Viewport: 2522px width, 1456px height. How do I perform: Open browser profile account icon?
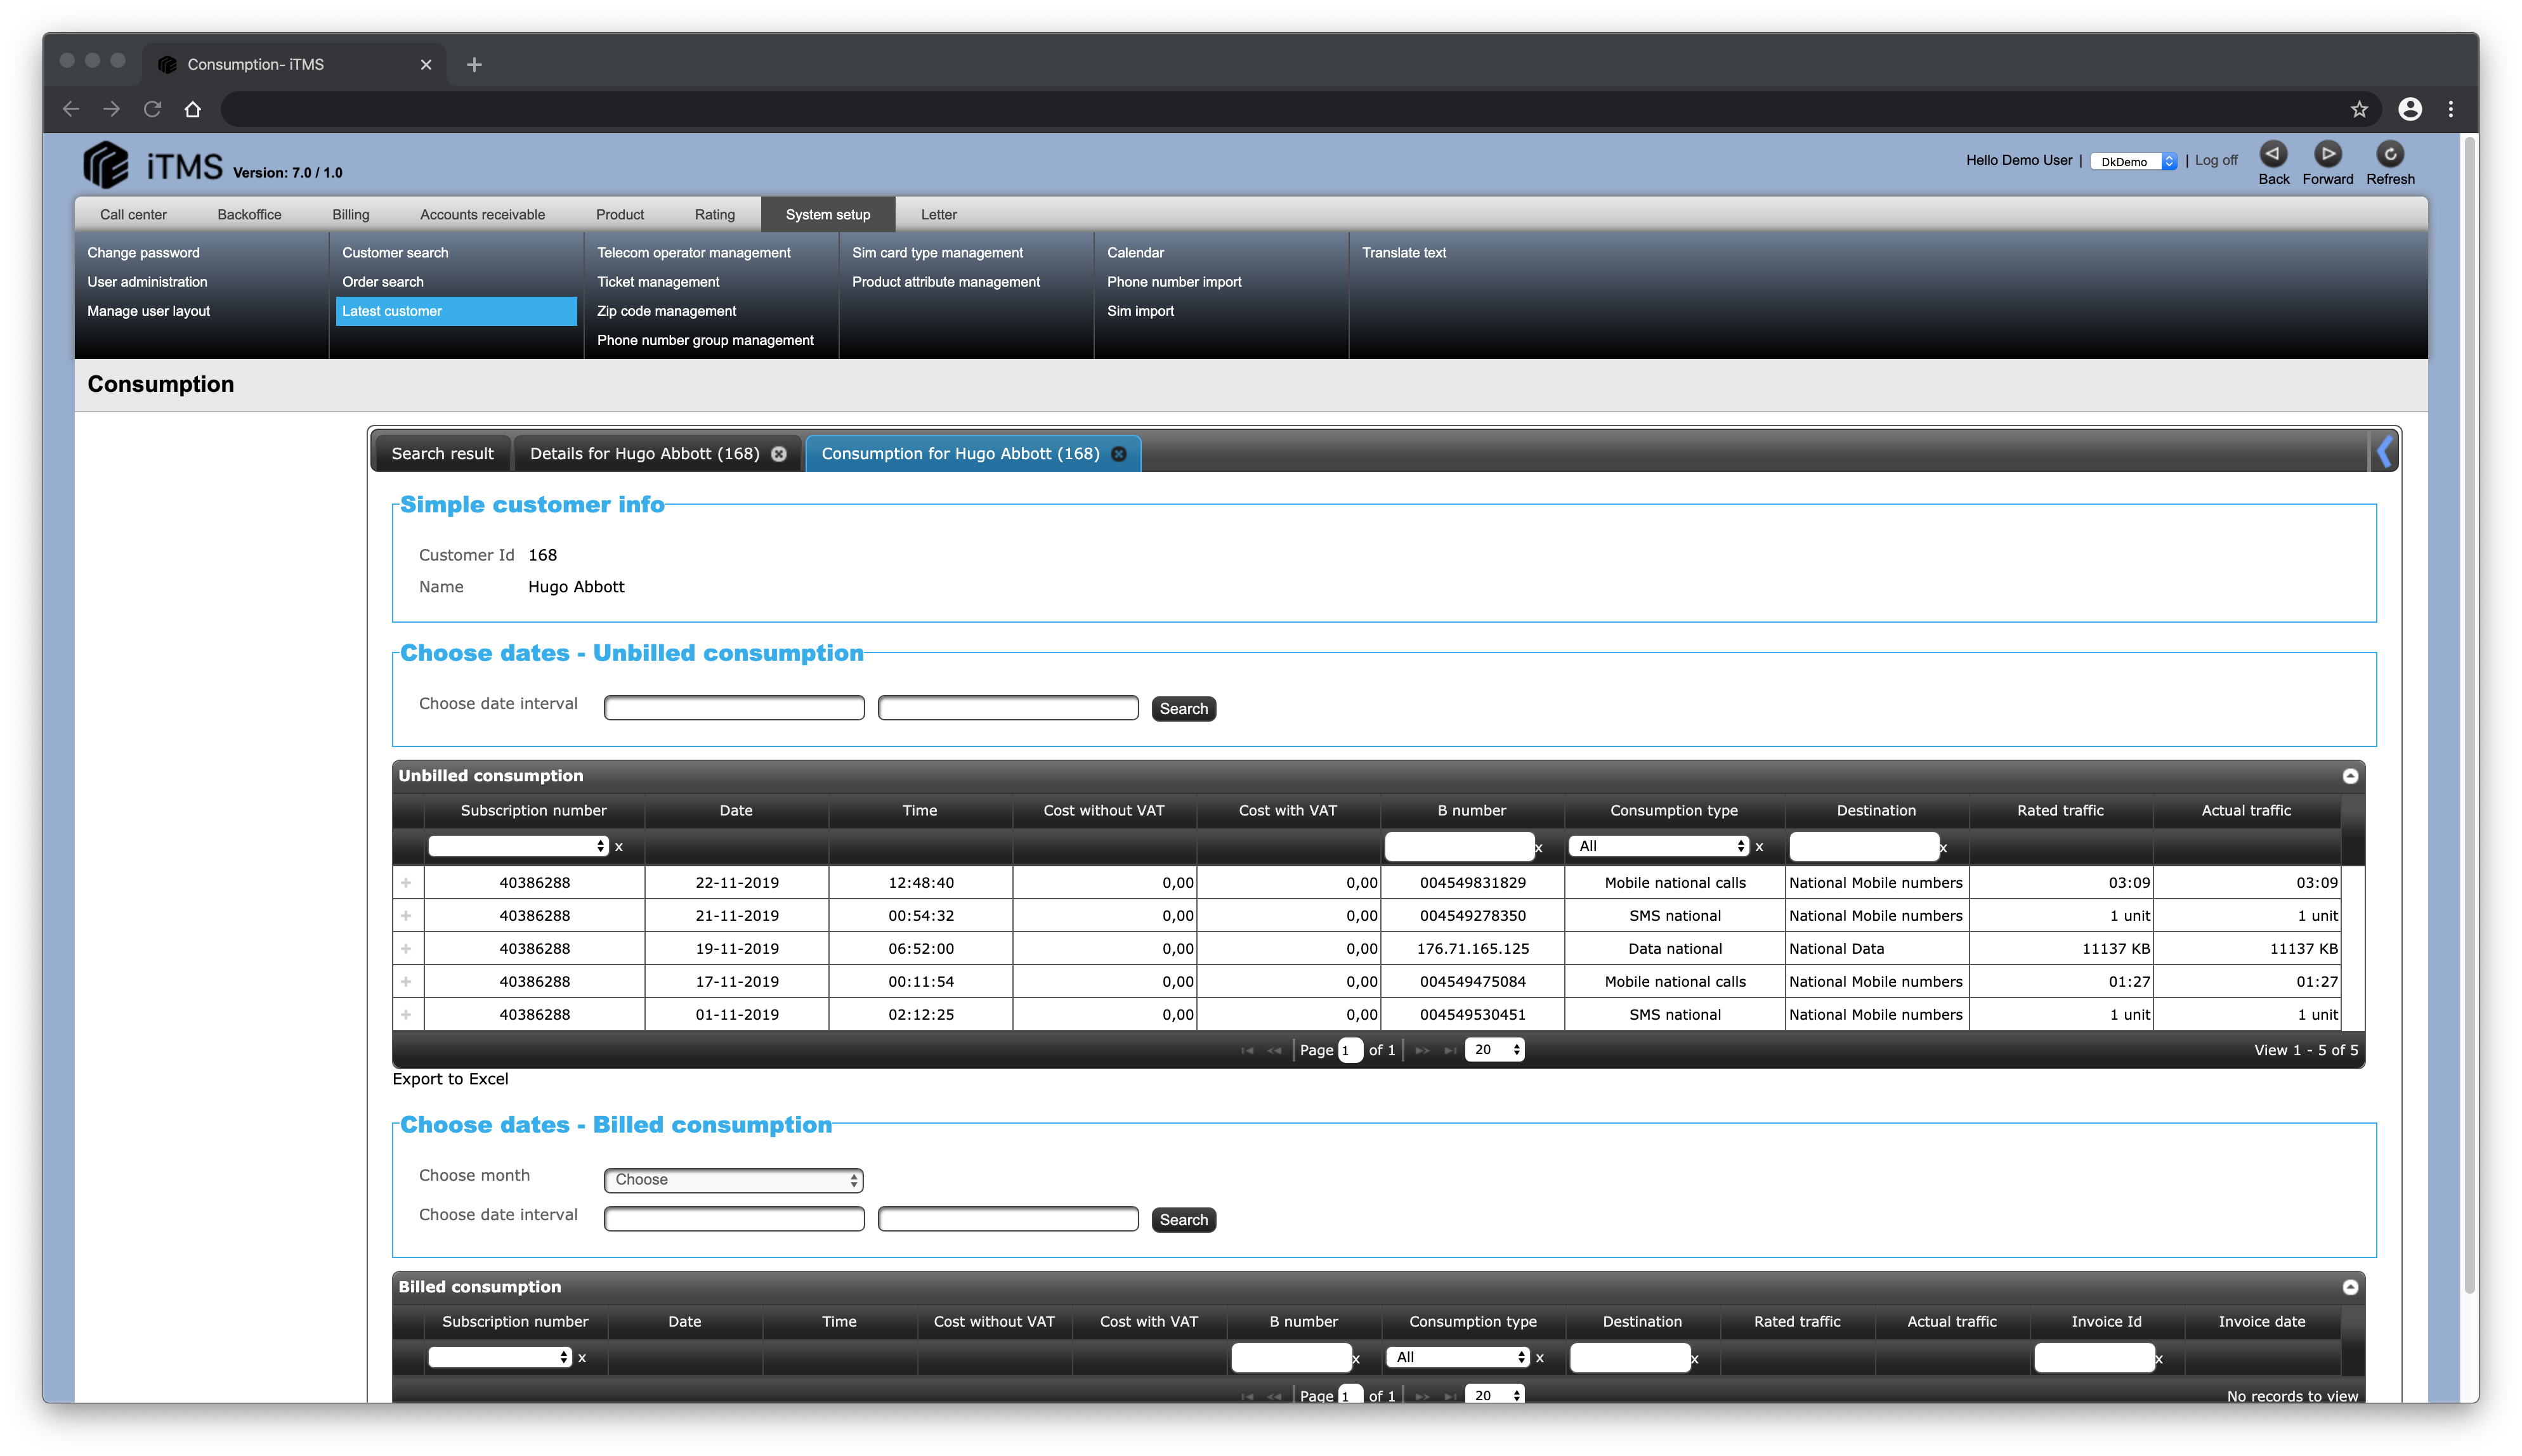(x=2410, y=109)
